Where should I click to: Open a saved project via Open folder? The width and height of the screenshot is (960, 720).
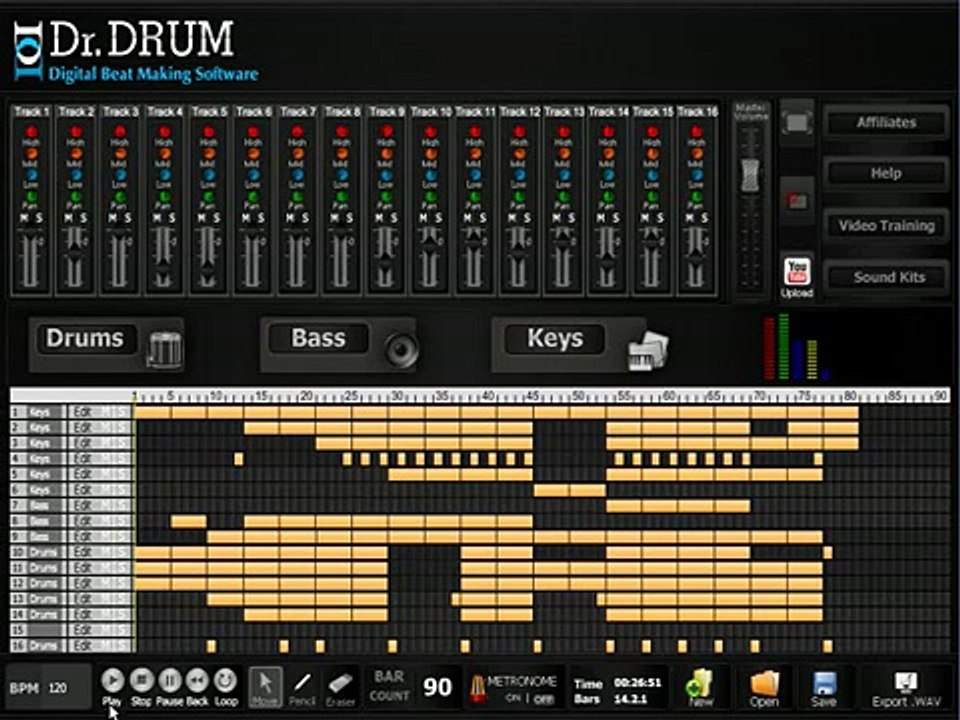pyautogui.click(x=763, y=686)
